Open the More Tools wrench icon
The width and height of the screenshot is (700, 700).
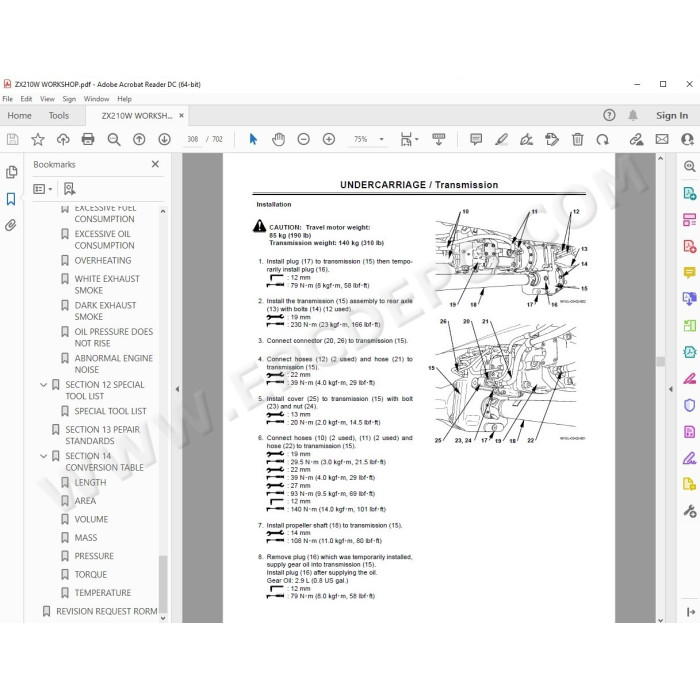click(x=689, y=511)
